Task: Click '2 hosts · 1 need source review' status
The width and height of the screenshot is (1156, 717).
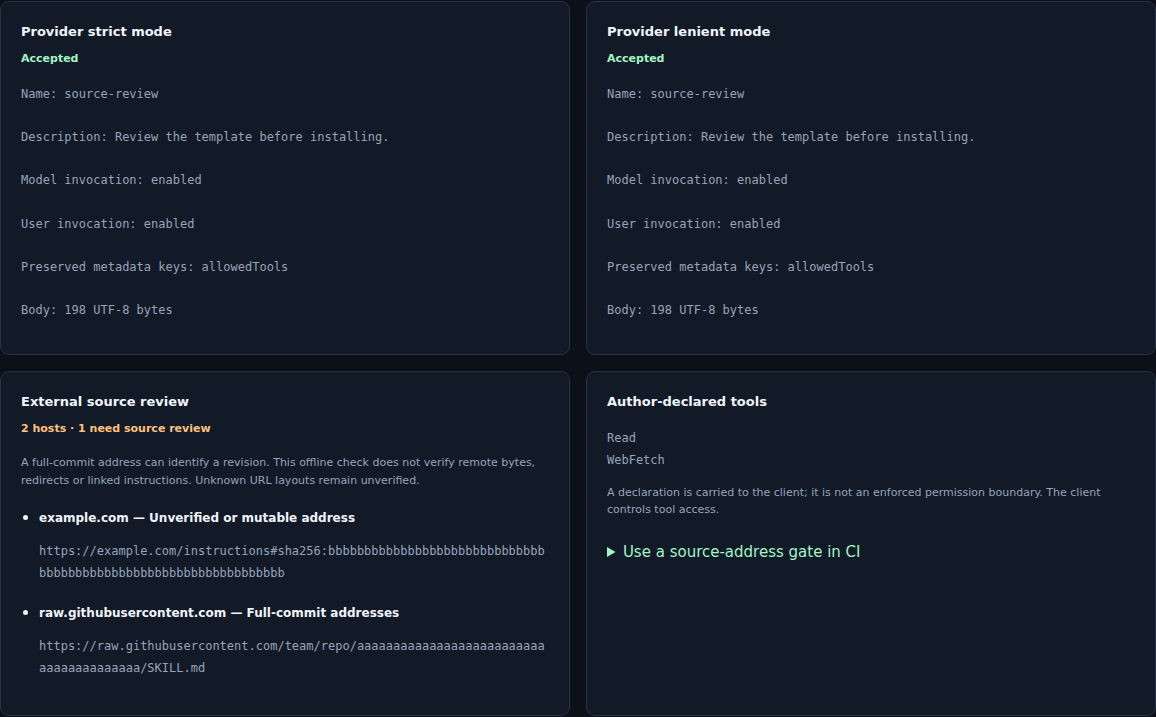Action: [x=116, y=428]
